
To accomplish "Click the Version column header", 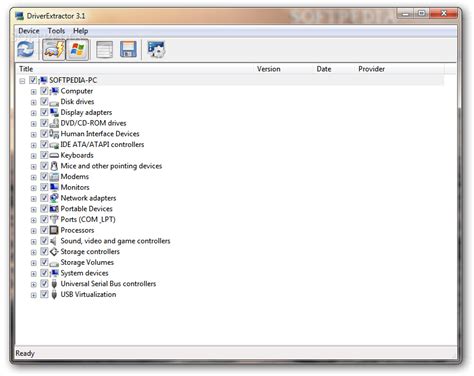I will pyautogui.click(x=269, y=69).
